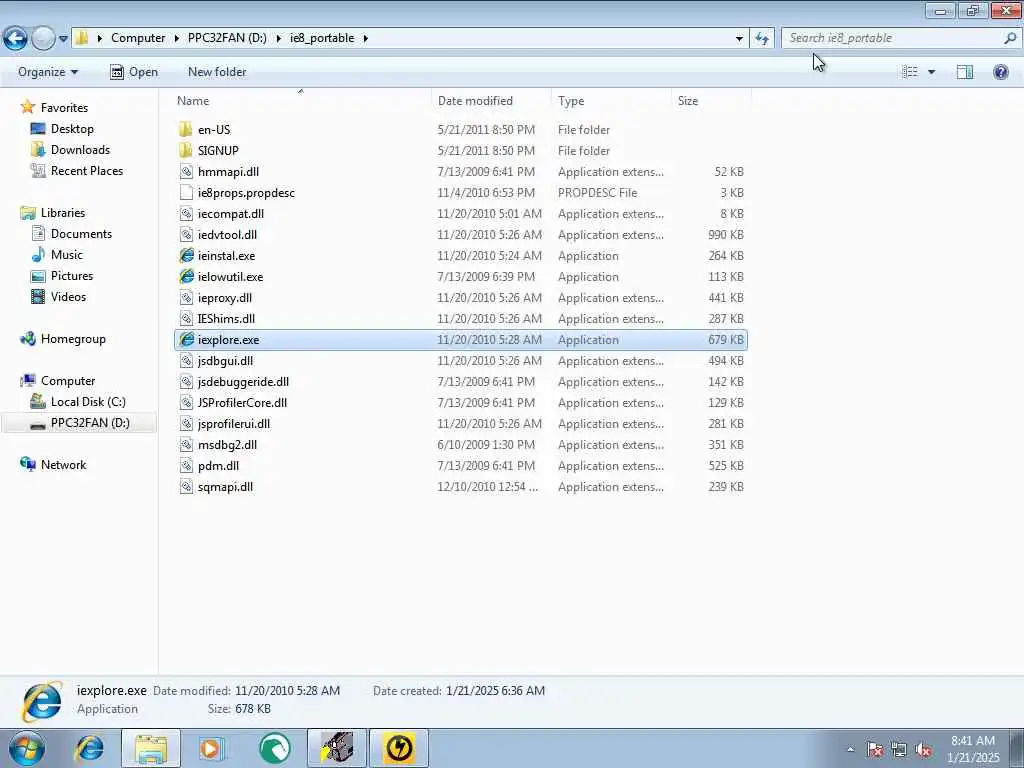This screenshot has height=768, width=1024.
Task: Open Recent Places in the navigation pane
Action: pos(87,170)
